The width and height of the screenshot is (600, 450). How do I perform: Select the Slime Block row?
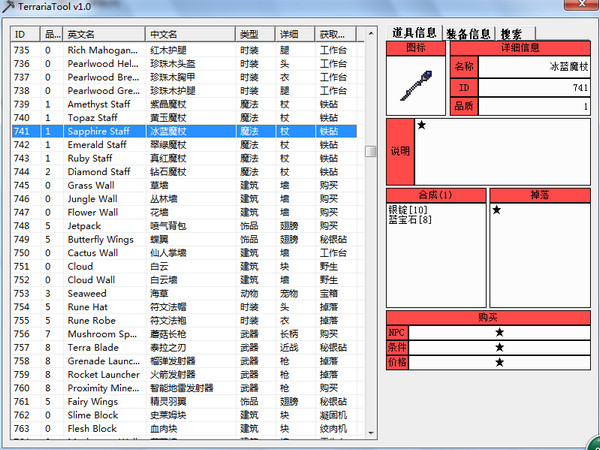click(184, 415)
